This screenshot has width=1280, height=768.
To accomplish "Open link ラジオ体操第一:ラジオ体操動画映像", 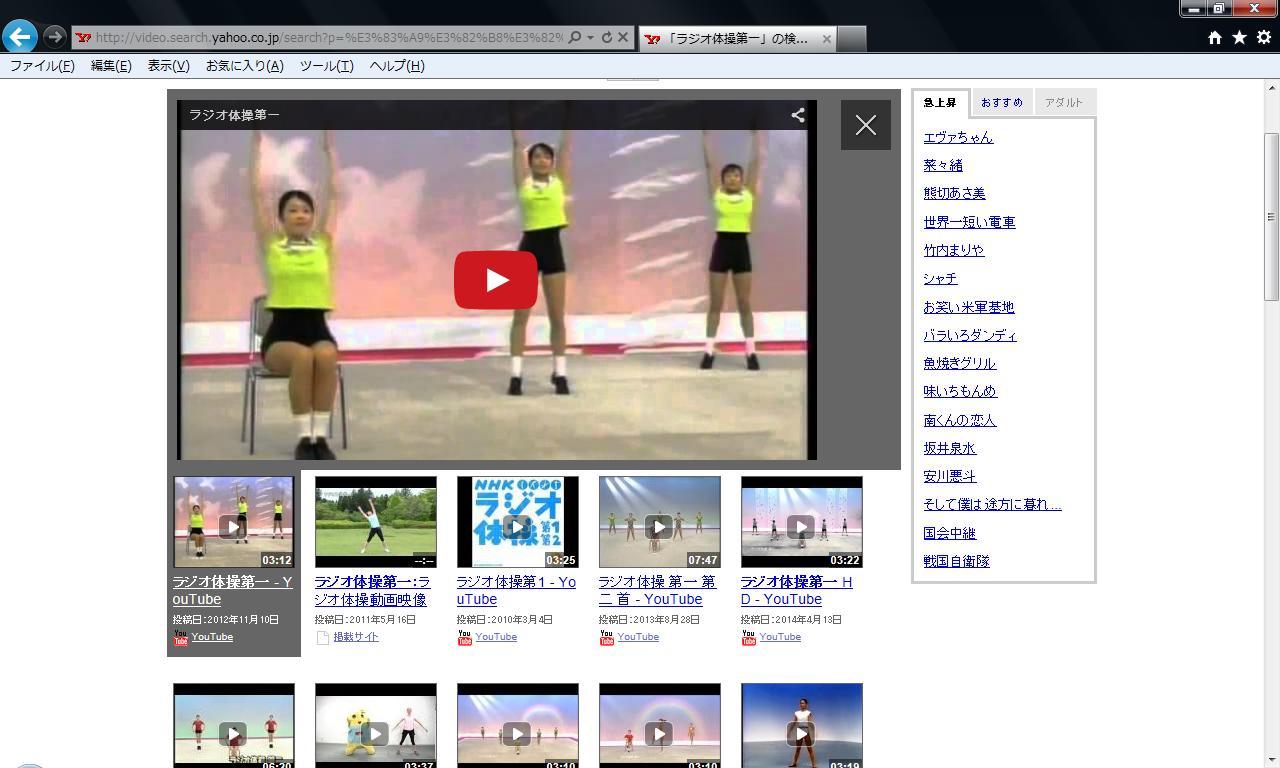I will [x=373, y=591].
